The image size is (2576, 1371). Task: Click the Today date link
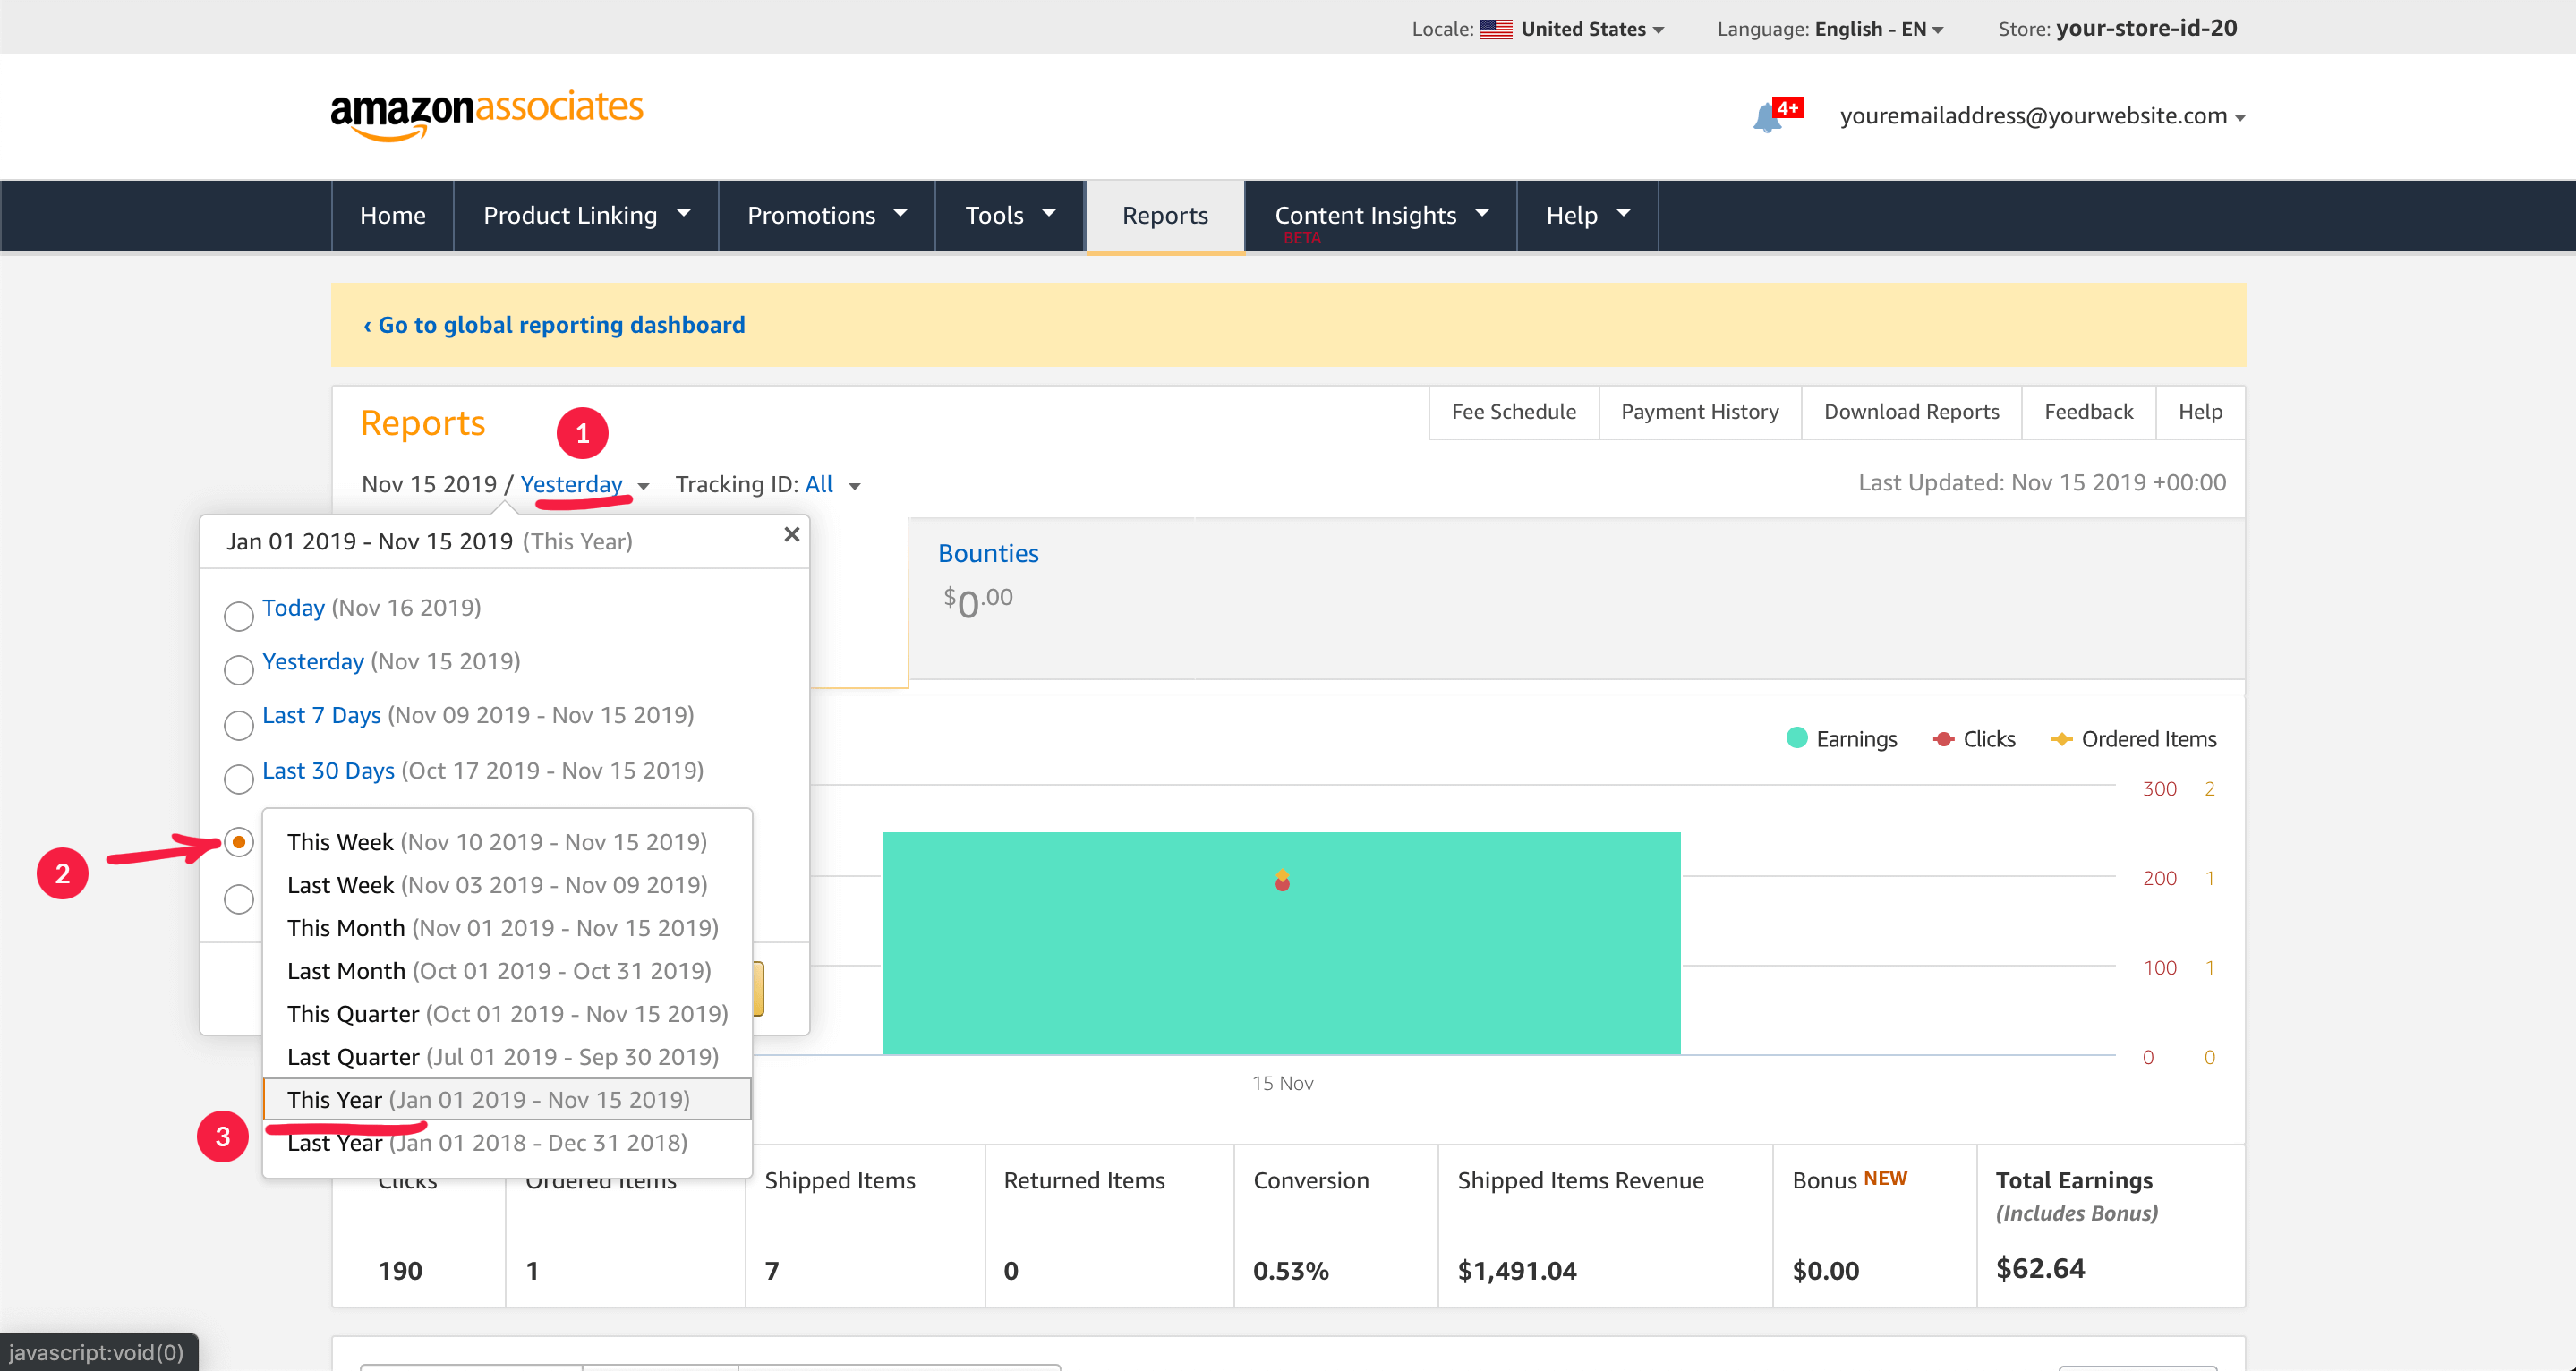(293, 608)
